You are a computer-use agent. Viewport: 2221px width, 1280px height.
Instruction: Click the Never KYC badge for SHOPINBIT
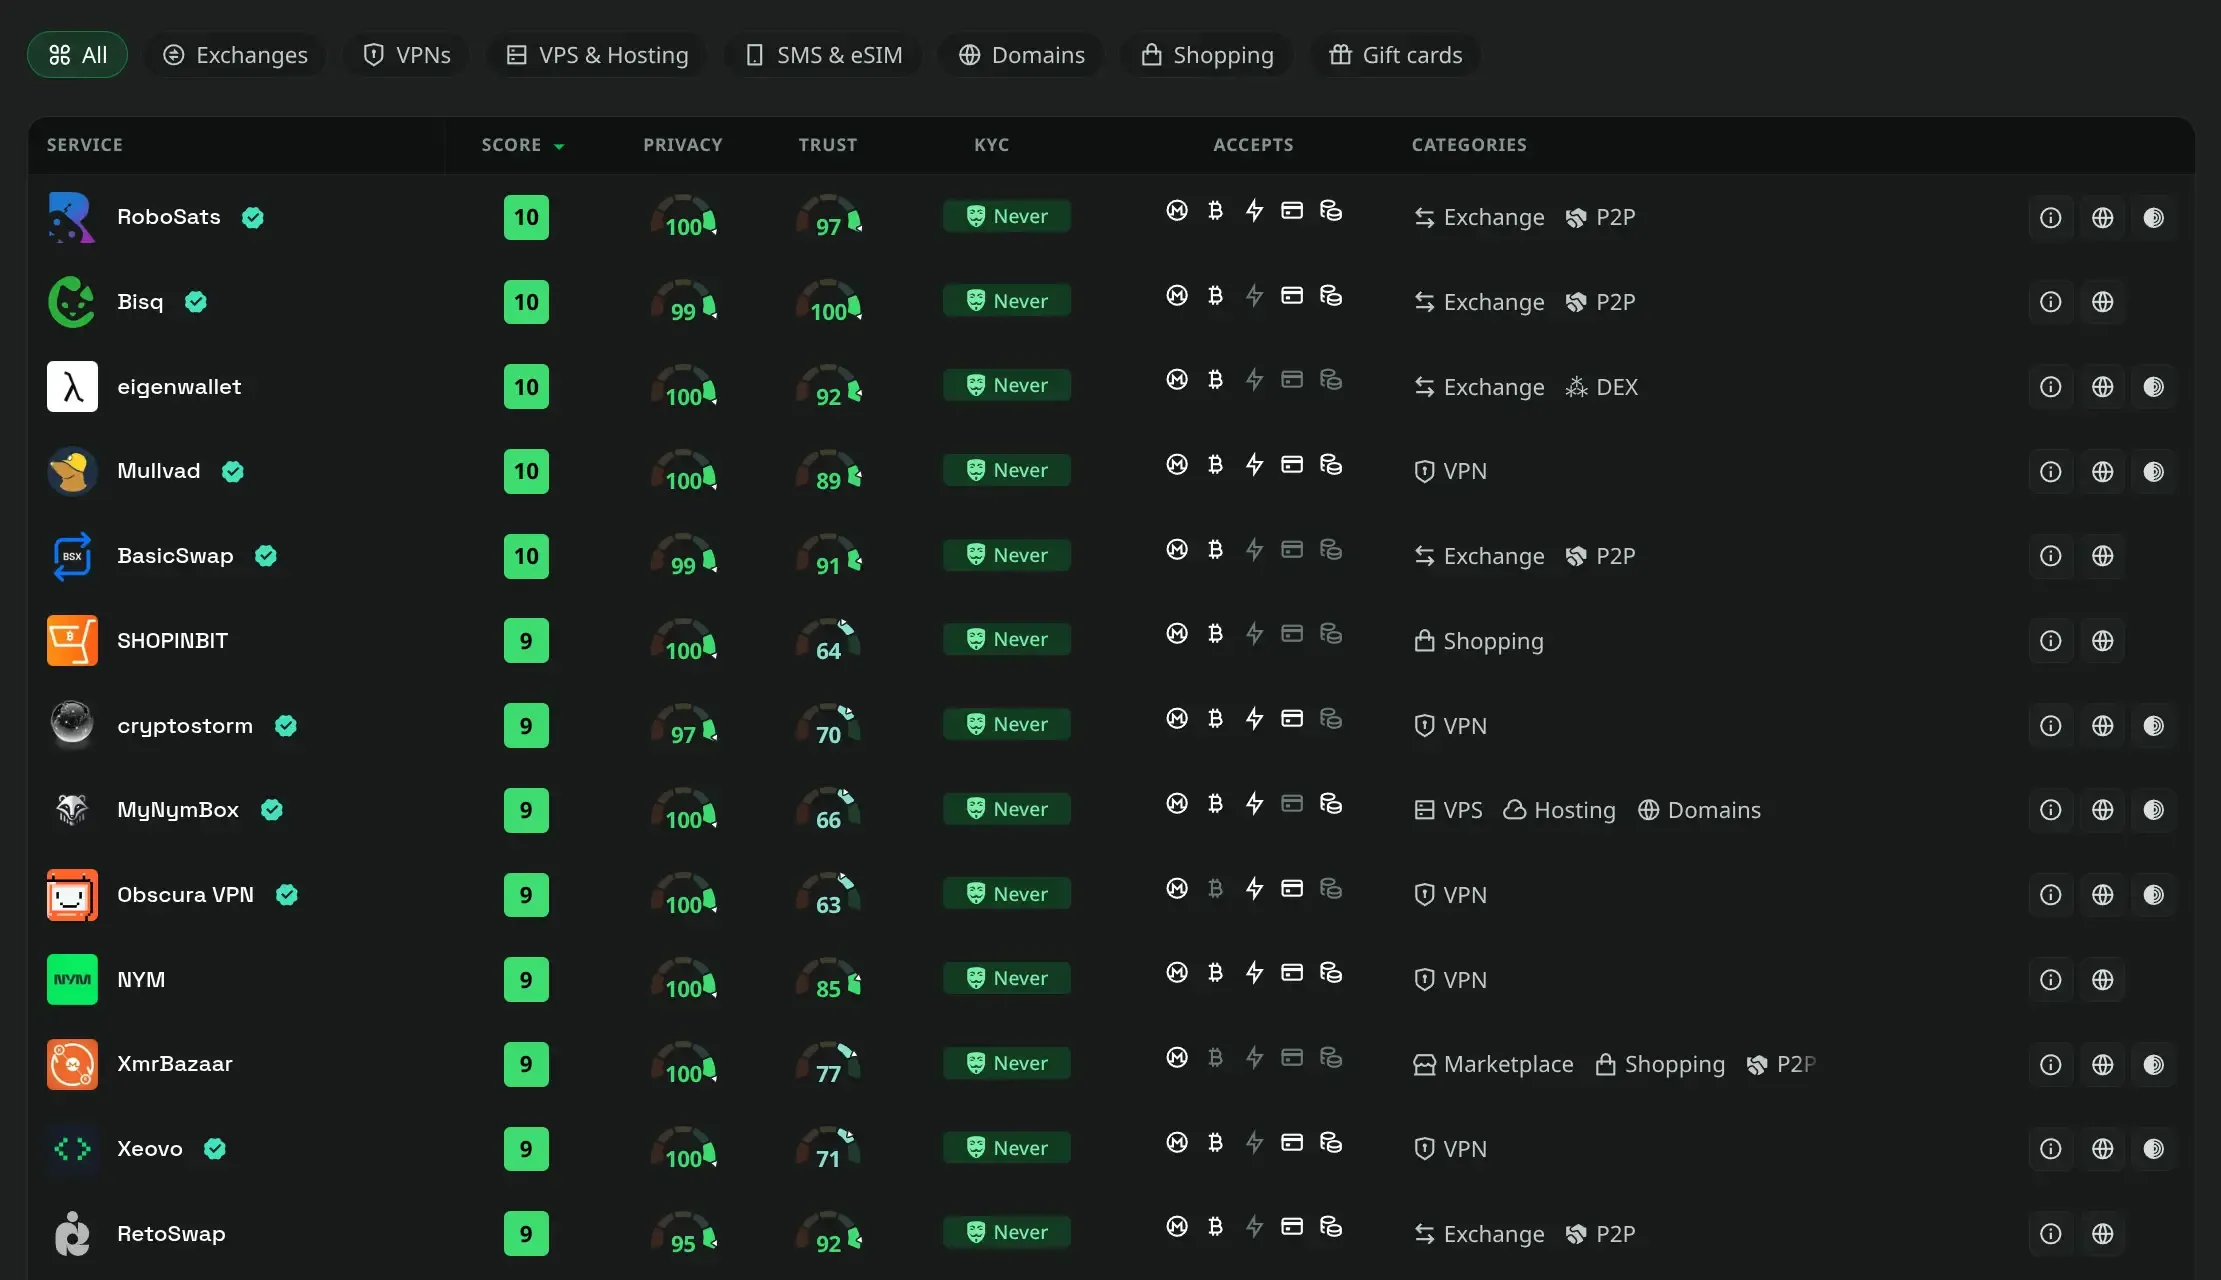pos(1007,639)
